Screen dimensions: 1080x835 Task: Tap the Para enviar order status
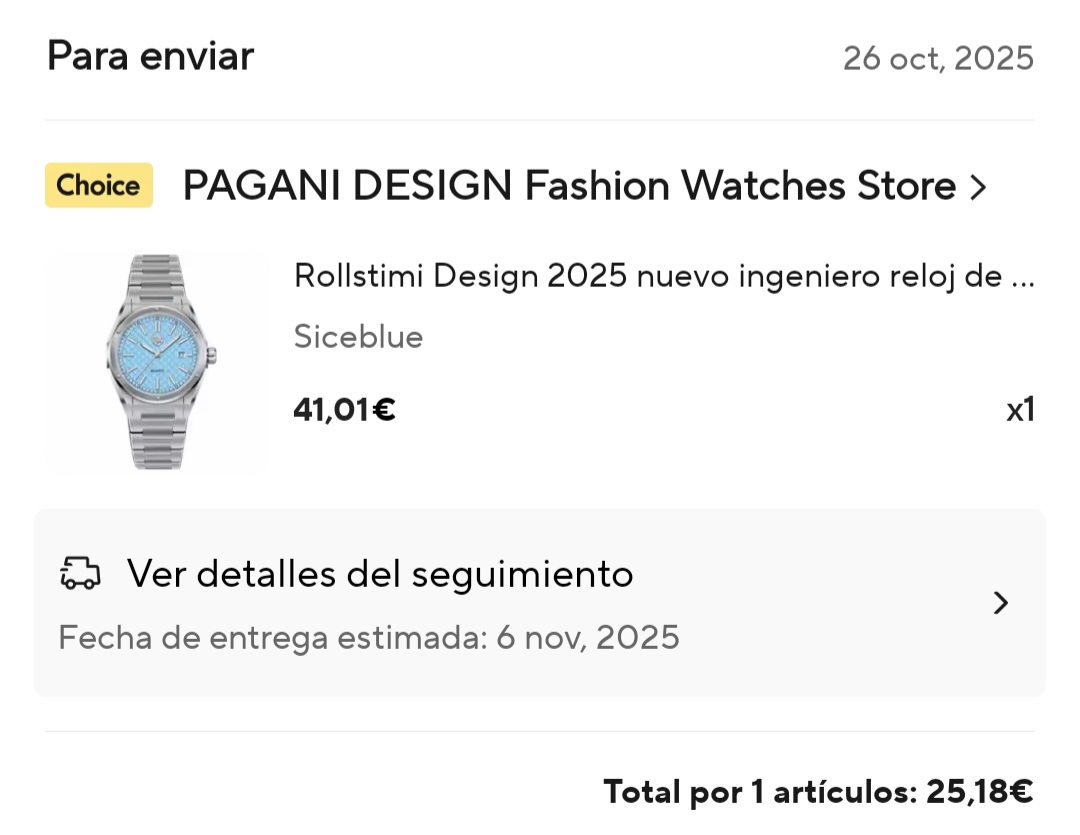pos(150,56)
